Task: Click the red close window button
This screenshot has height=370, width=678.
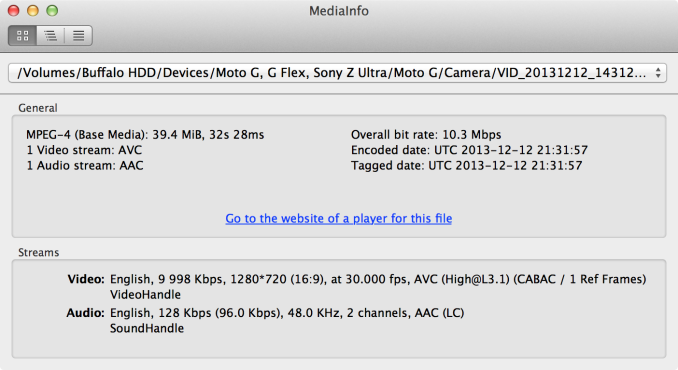Action: [14, 10]
